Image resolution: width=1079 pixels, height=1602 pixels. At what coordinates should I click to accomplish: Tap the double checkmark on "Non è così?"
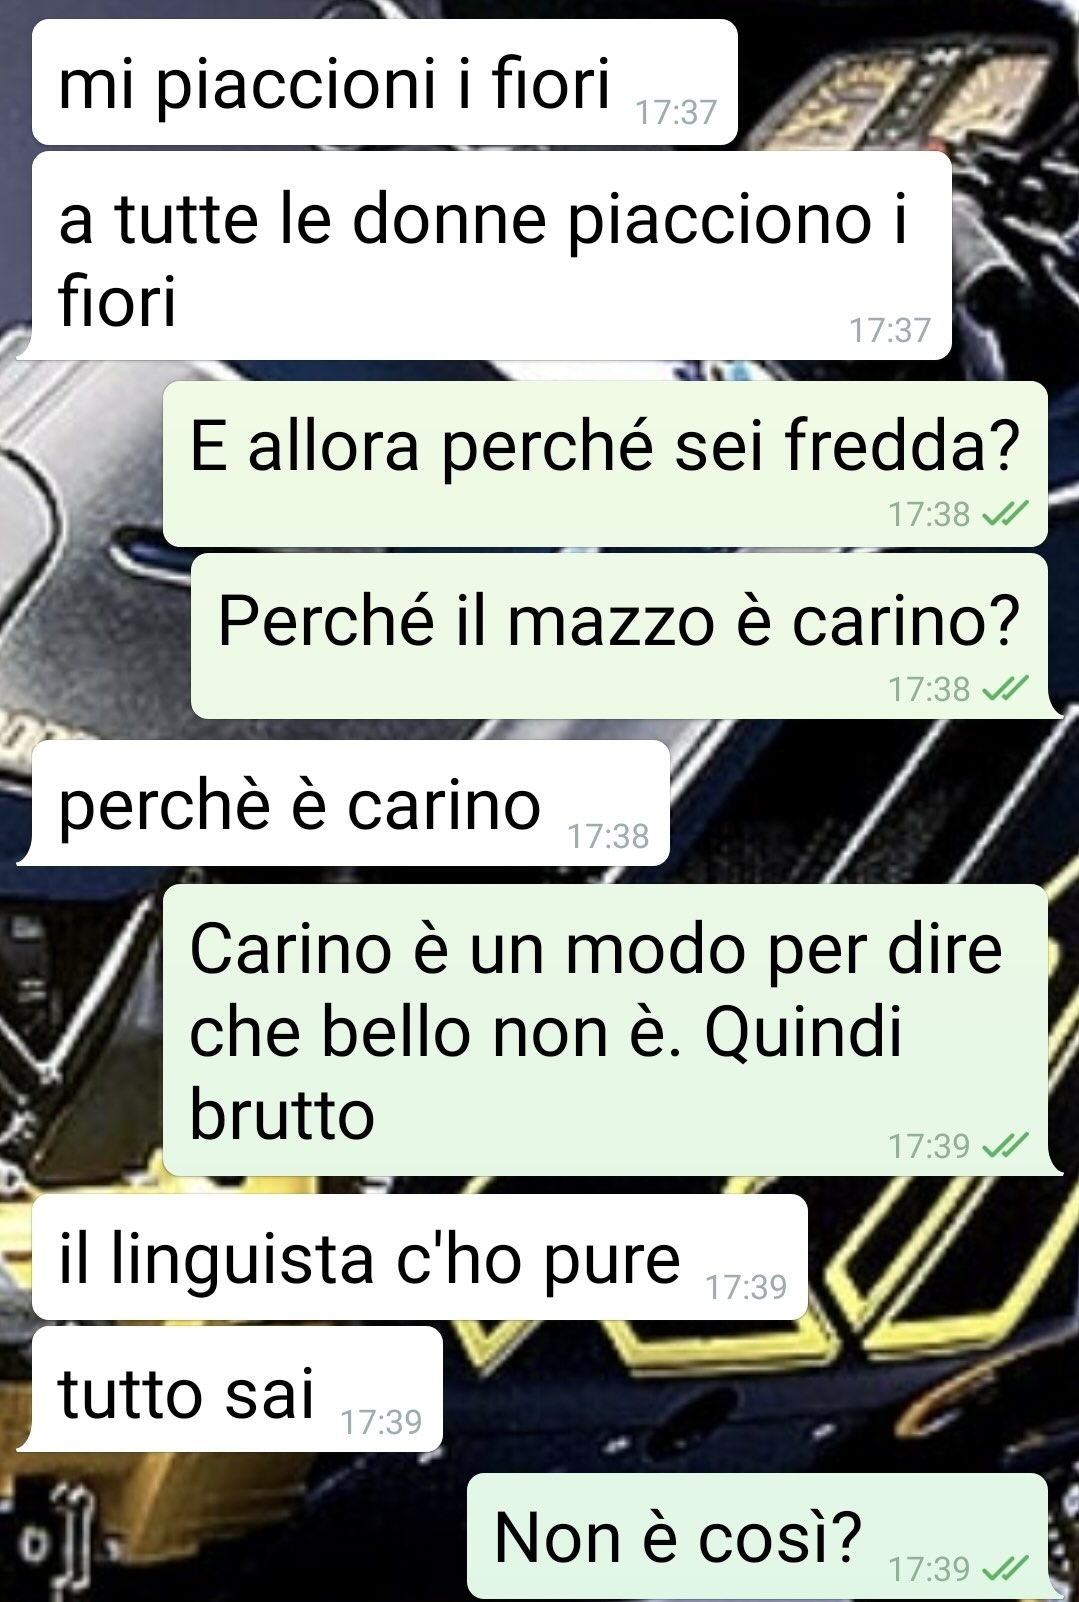point(1004,1569)
